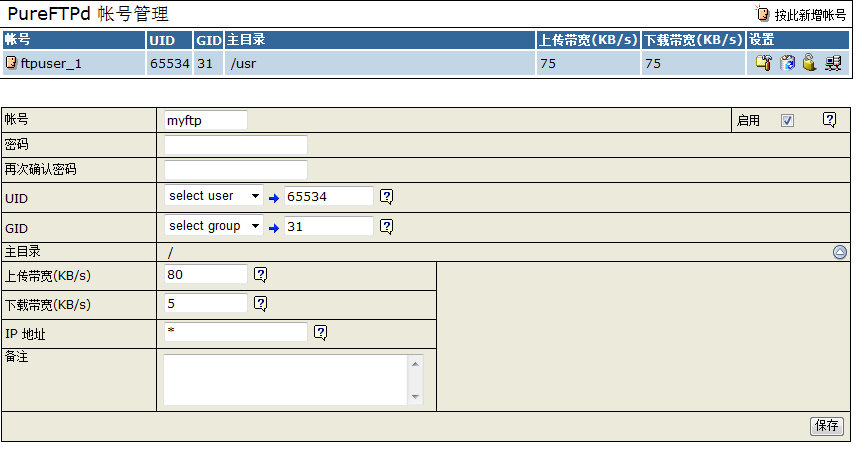Viewport: 867px width, 456px height.
Task: Click the 密码 password input field
Action: click(236, 145)
